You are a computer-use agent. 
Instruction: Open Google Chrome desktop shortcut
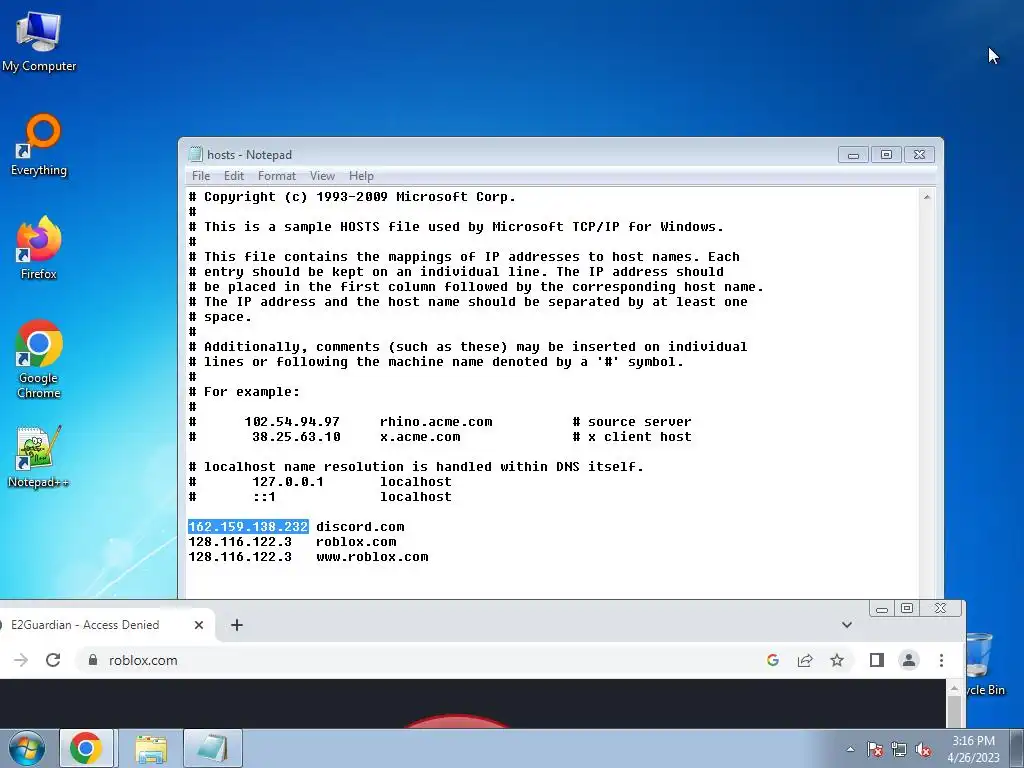39,359
